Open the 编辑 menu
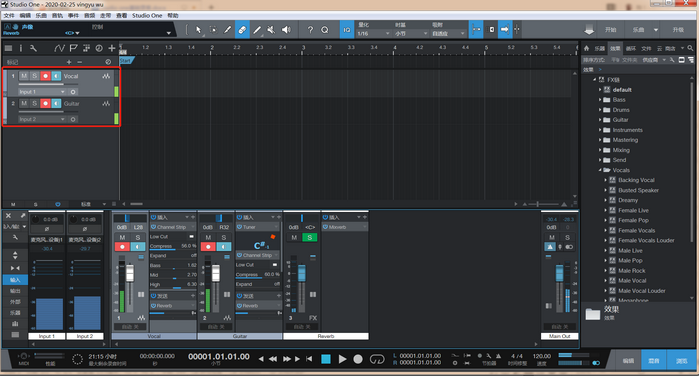Viewport: 699px width, 376px height. pos(25,16)
